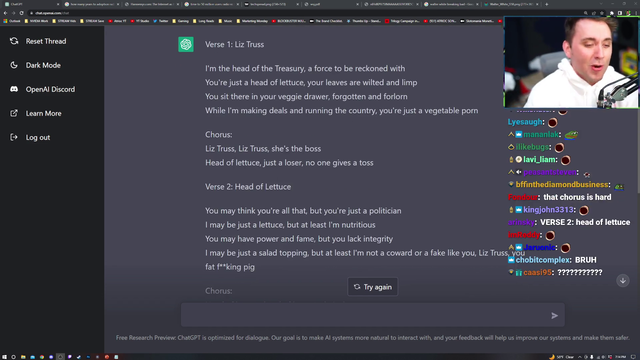Click the Windows Start button

(x=5, y=357)
